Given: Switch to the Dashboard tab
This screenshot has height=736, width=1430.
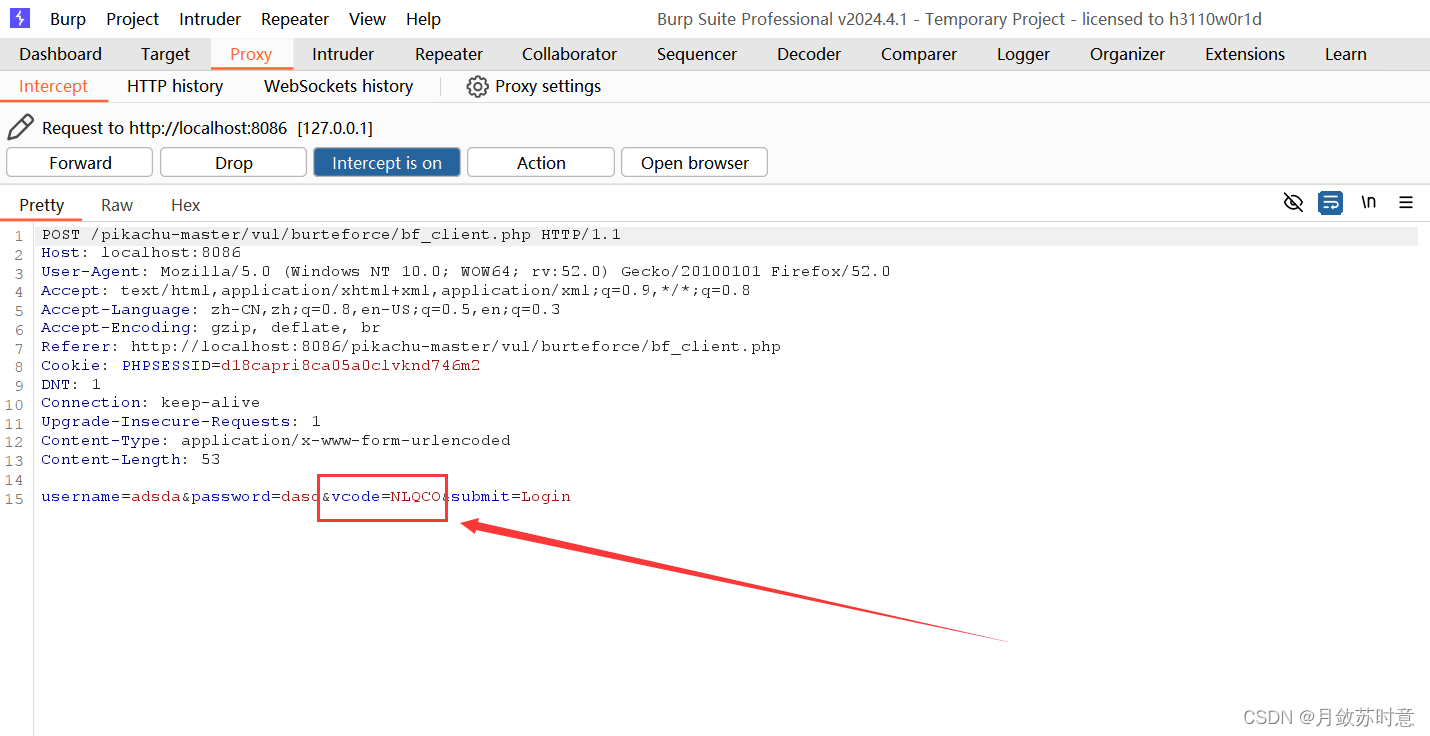Looking at the screenshot, I should coord(60,54).
